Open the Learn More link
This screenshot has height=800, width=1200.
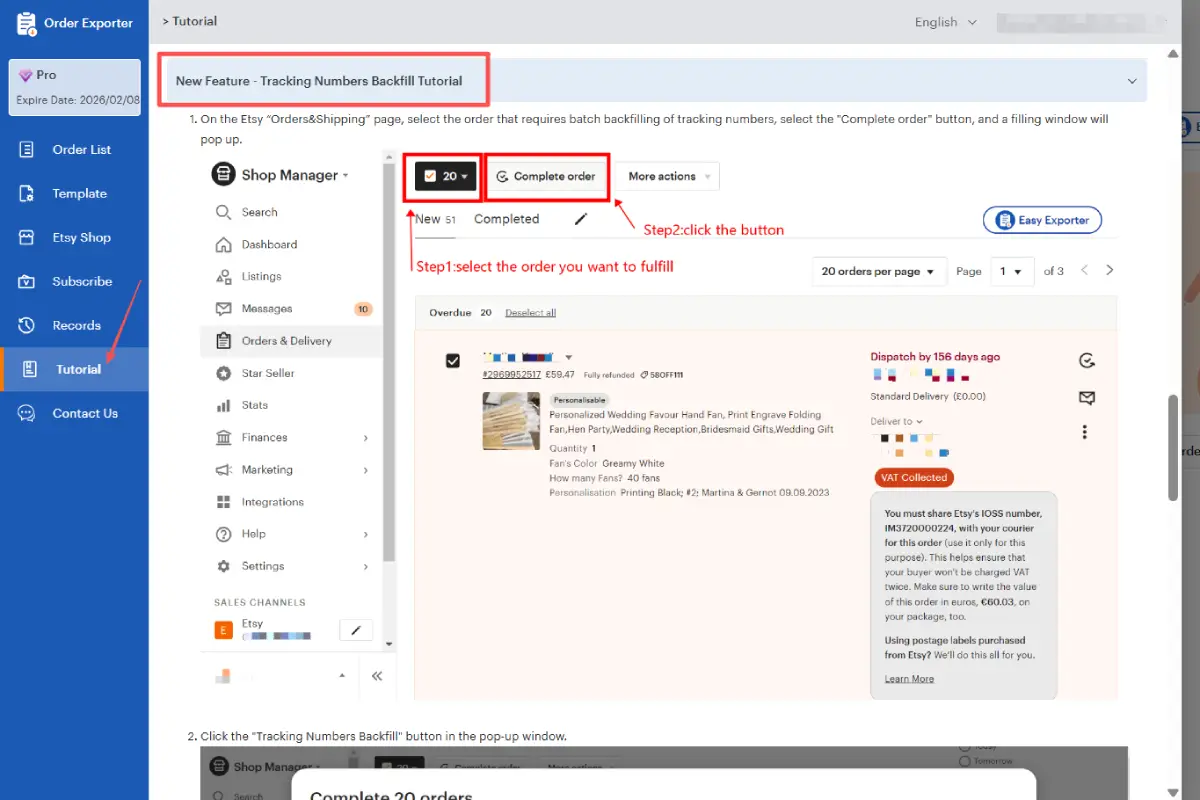click(909, 679)
